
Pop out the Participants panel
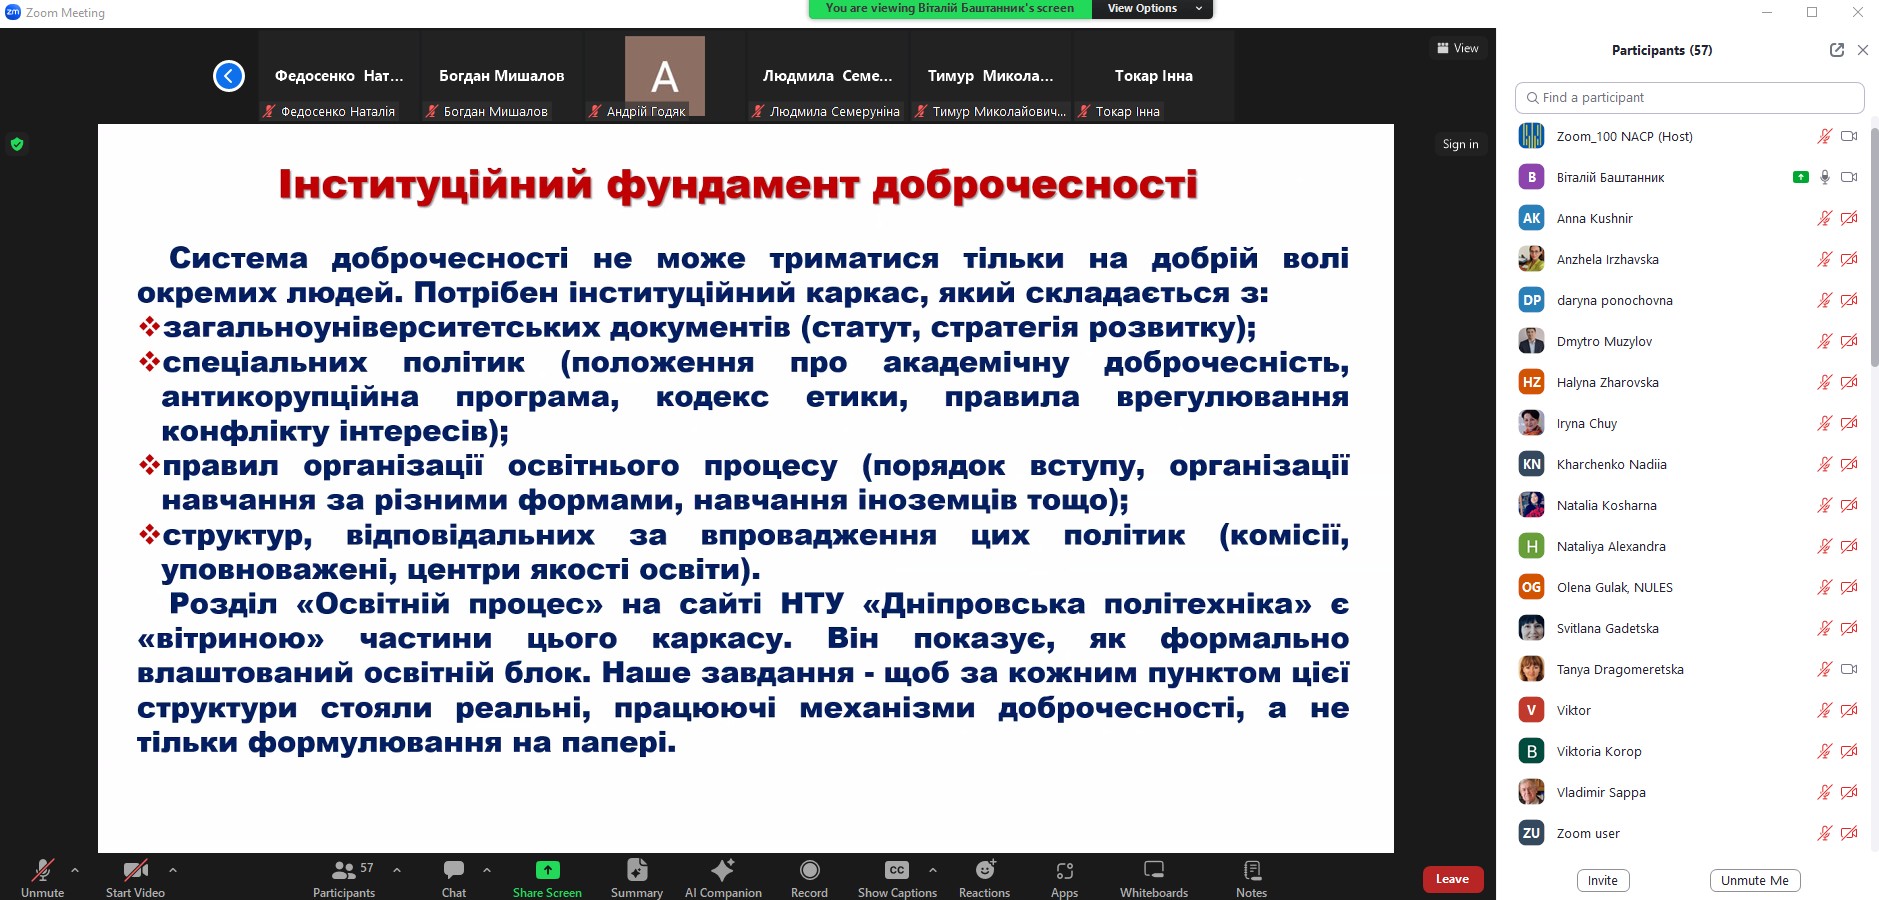1836,50
